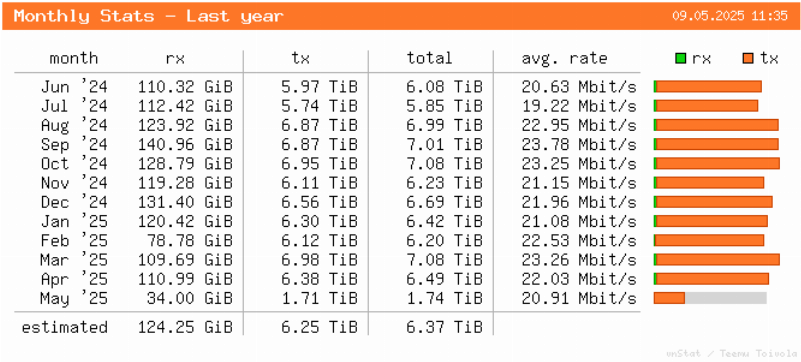The height and width of the screenshot is (362, 801).
Task: Click the Feb '25 month label
Action: click(x=74, y=240)
